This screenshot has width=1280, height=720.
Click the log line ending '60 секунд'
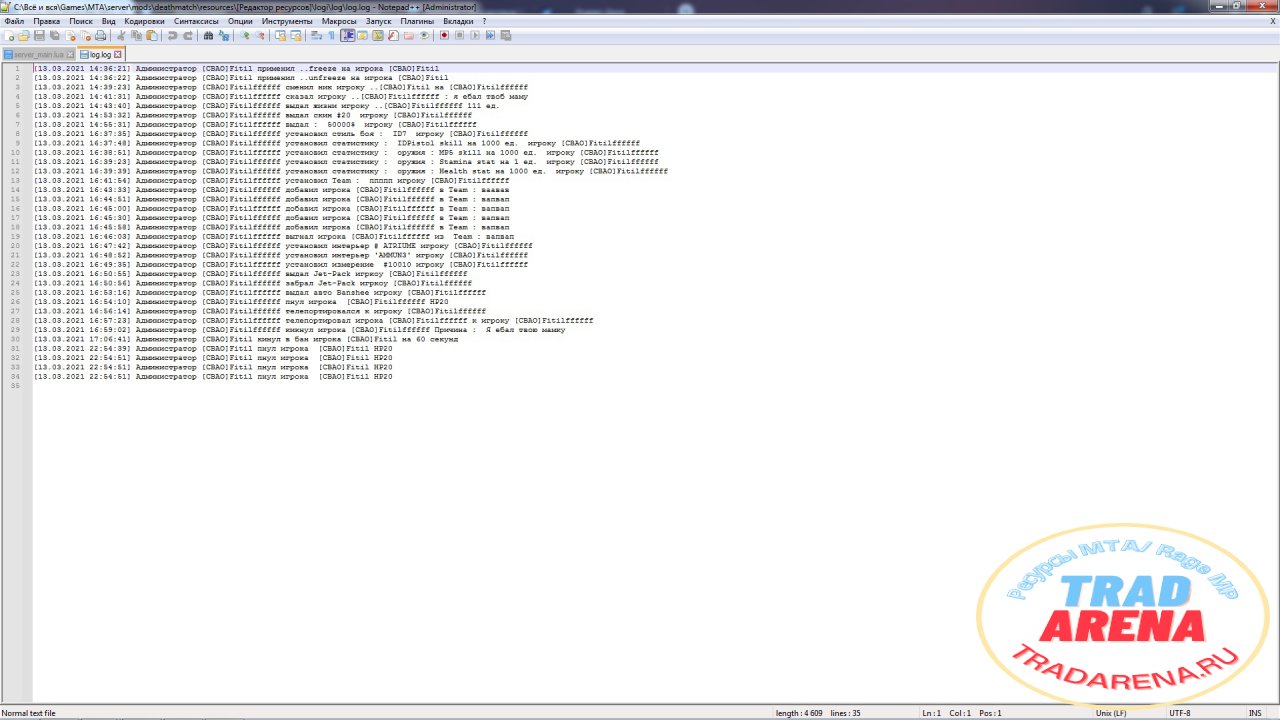click(x=246, y=340)
